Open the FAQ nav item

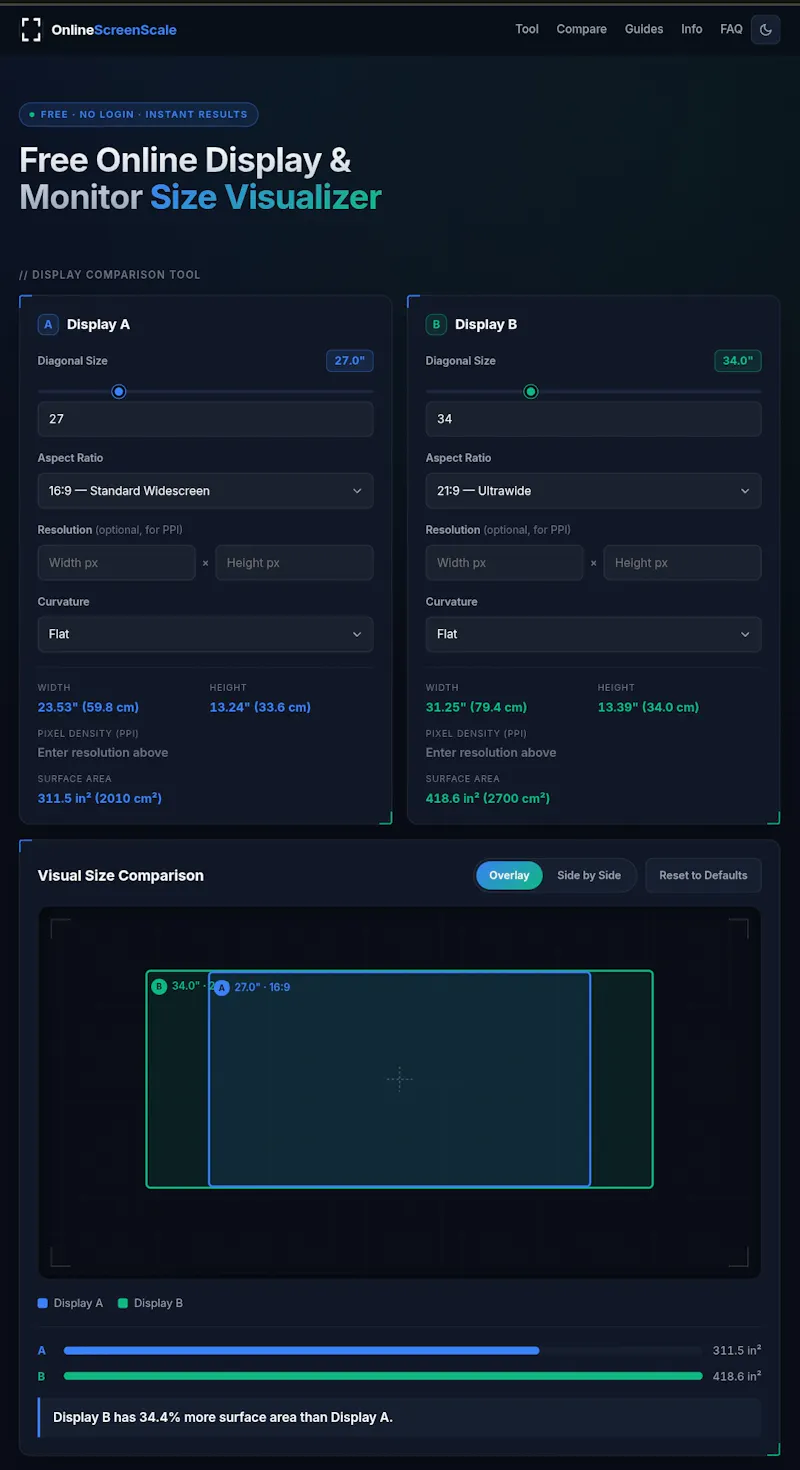pyautogui.click(x=732, y=29)
